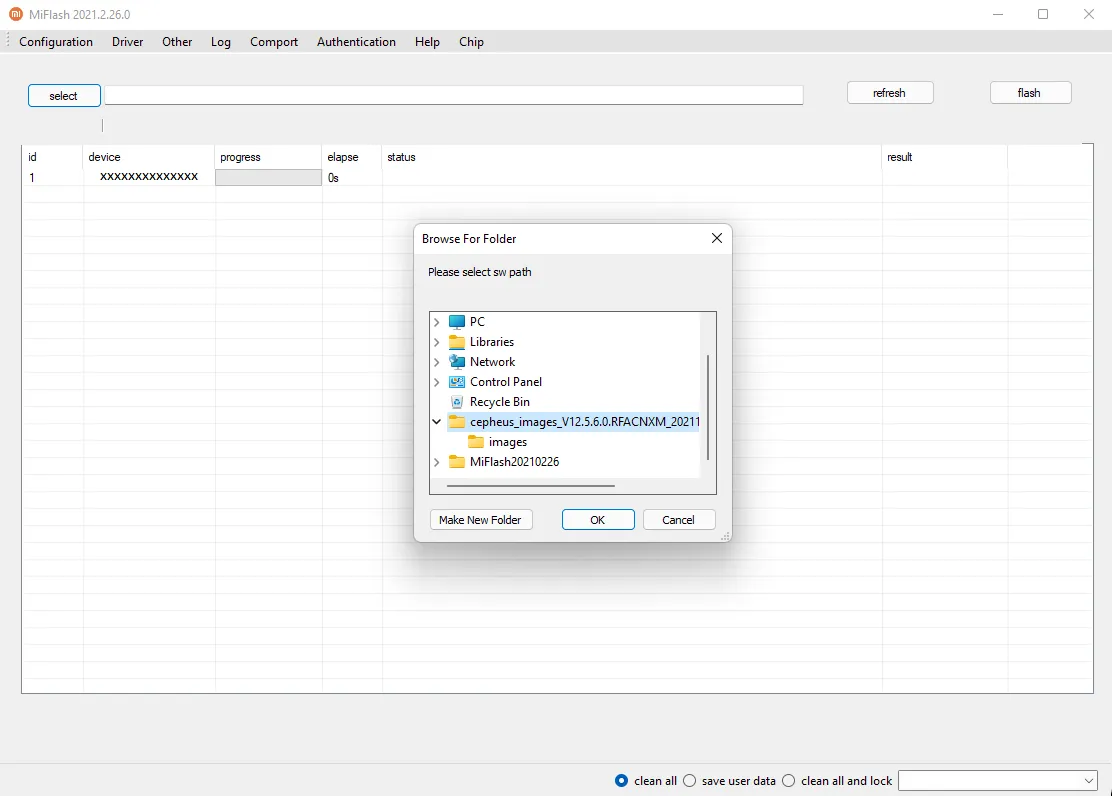Viewport: 1112px width, 796px height.
Task: Click the Control Panel icon
Action: point(457,382)
